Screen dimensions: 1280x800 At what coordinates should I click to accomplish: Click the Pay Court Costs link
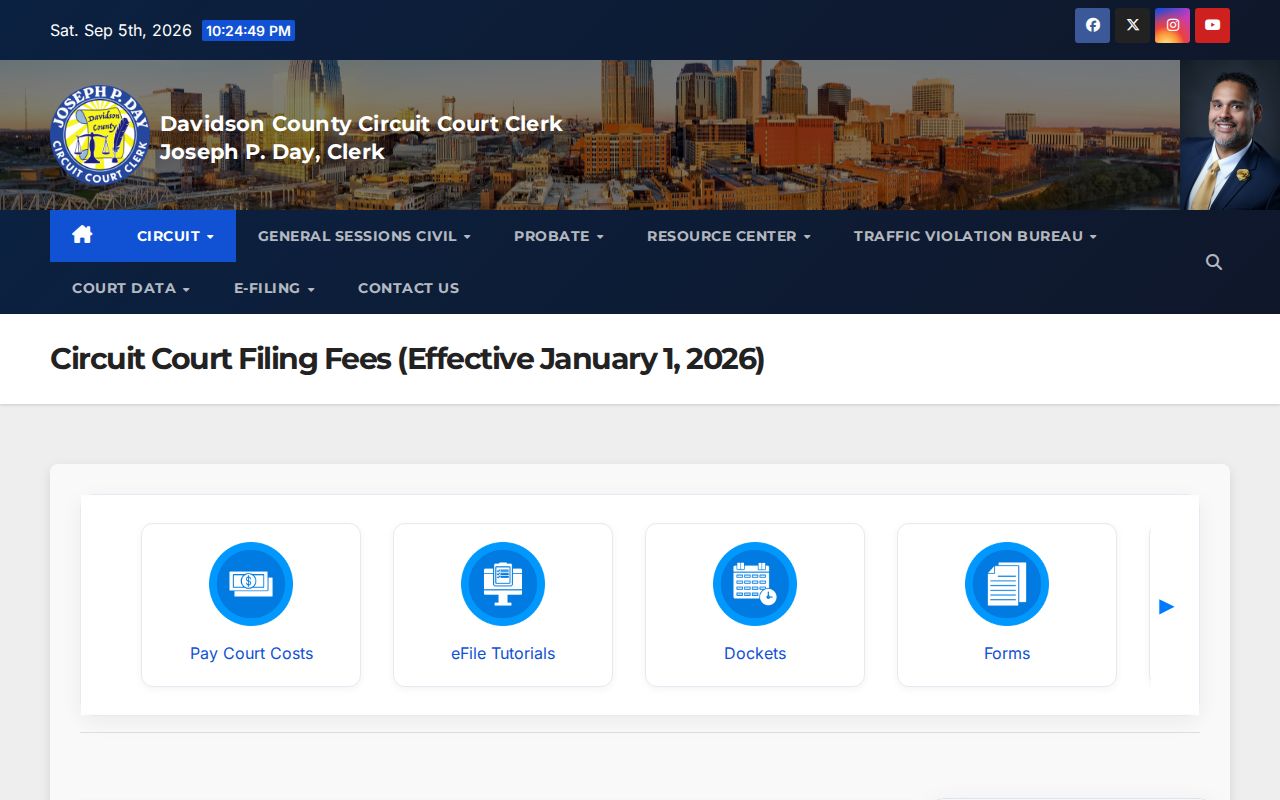tap(251, 653)
